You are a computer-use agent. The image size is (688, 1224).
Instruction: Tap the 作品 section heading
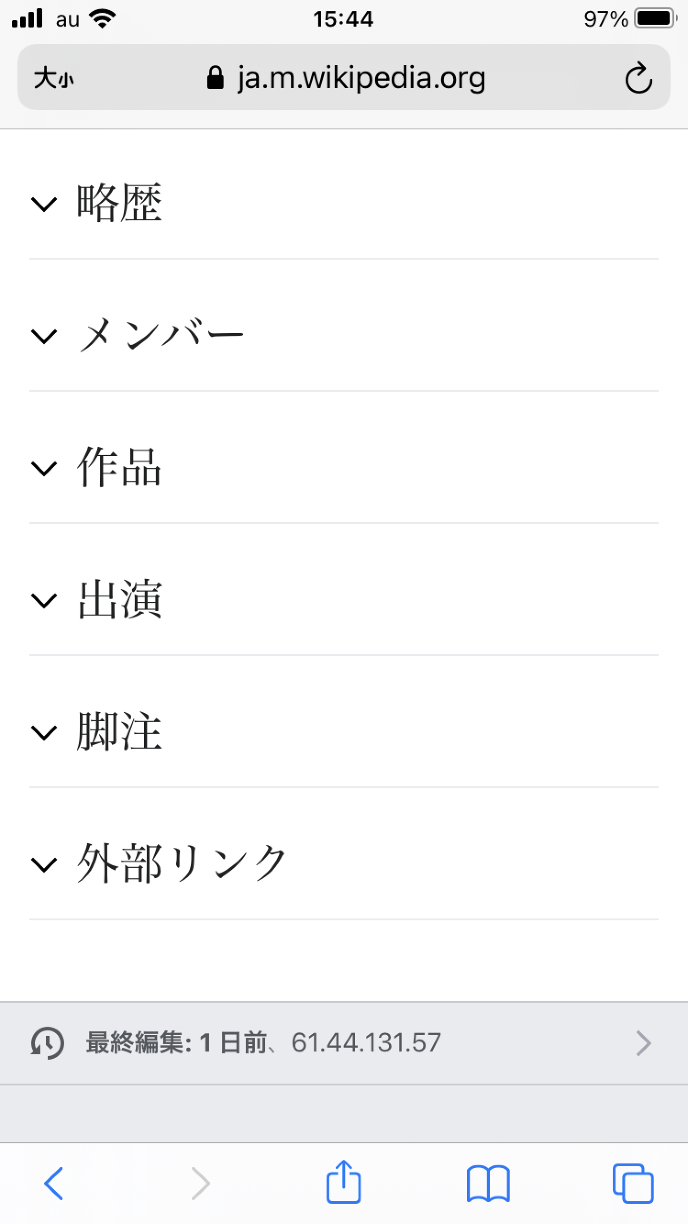point(120,468)
